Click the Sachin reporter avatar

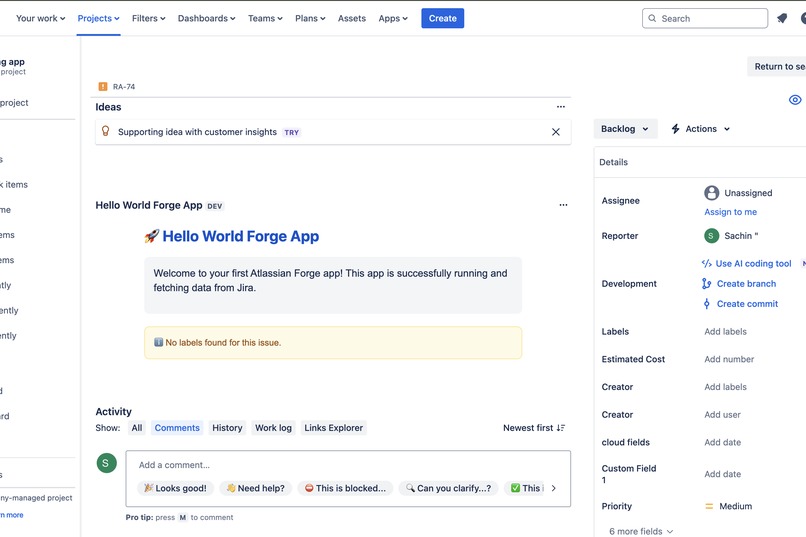click(x=711, y=236)
